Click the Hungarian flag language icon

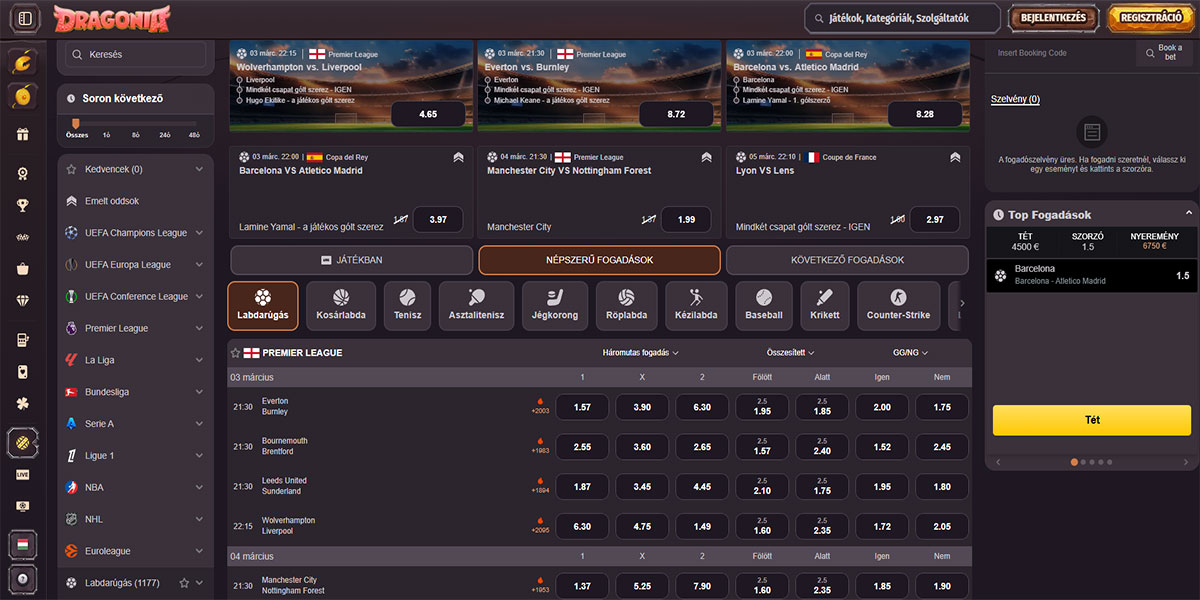click(22, 545)
